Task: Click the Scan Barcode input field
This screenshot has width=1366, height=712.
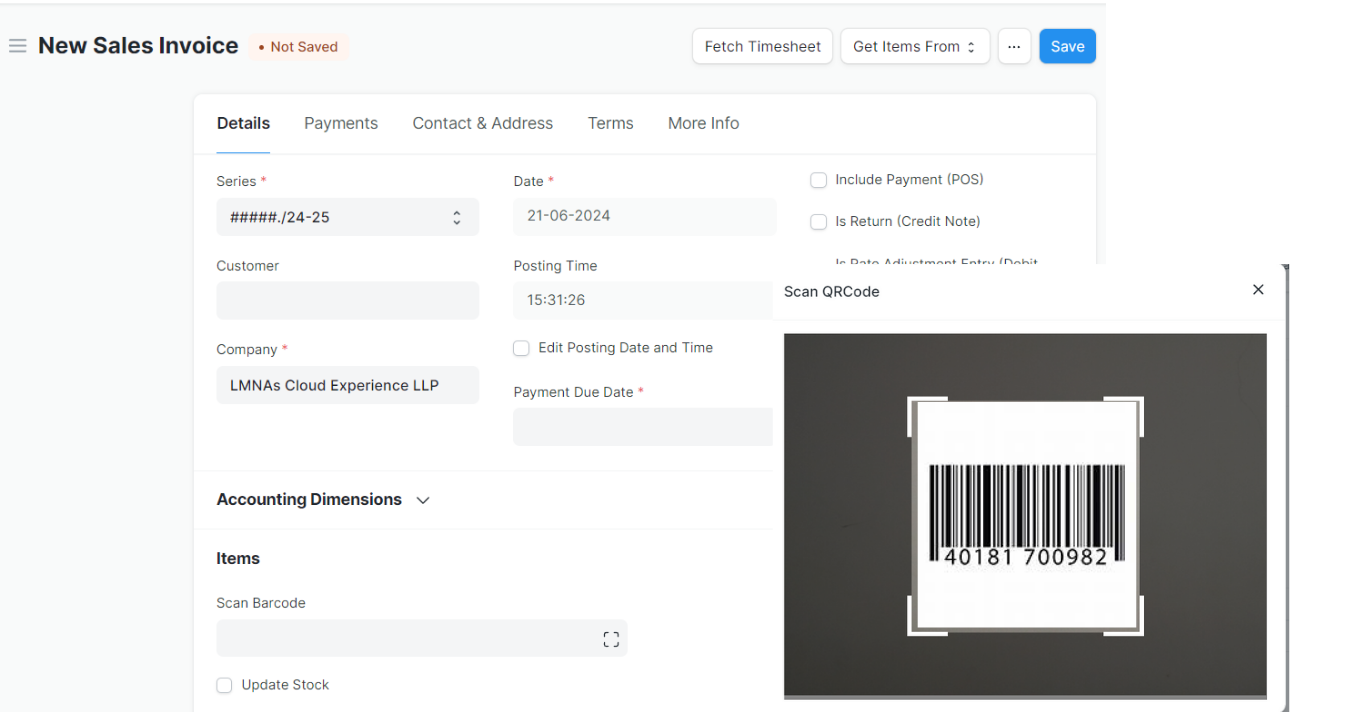Action: tap(421, 639)
